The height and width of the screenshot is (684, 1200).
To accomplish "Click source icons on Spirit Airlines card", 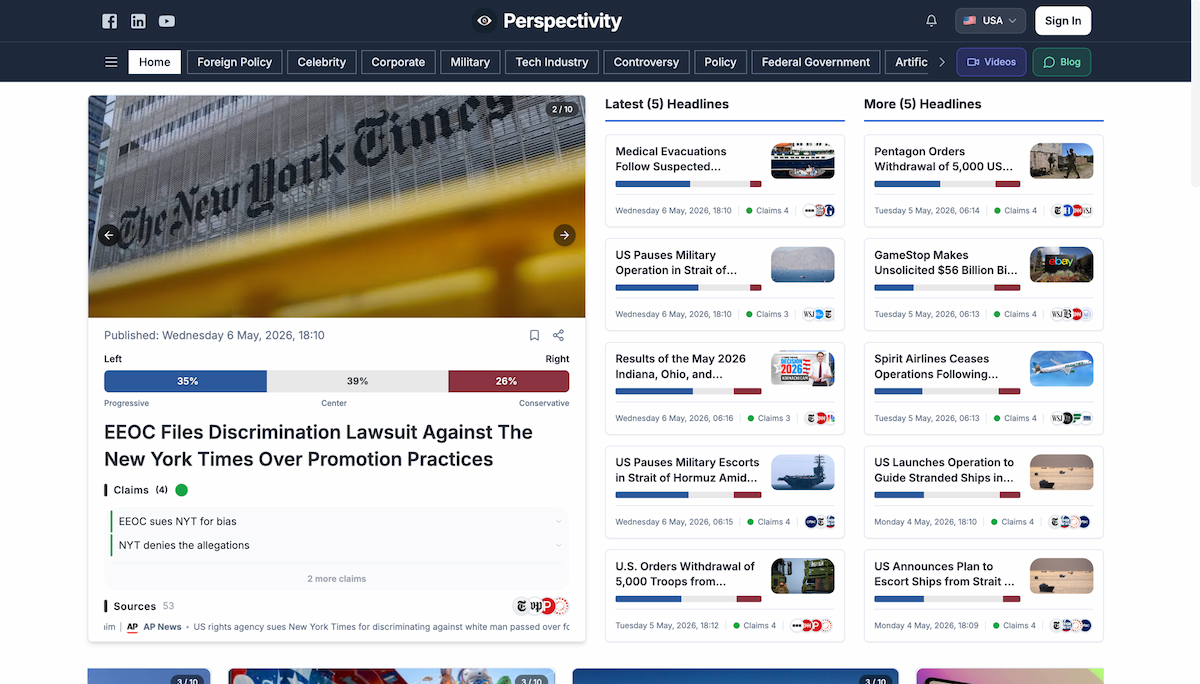I will click(1073, 418).
